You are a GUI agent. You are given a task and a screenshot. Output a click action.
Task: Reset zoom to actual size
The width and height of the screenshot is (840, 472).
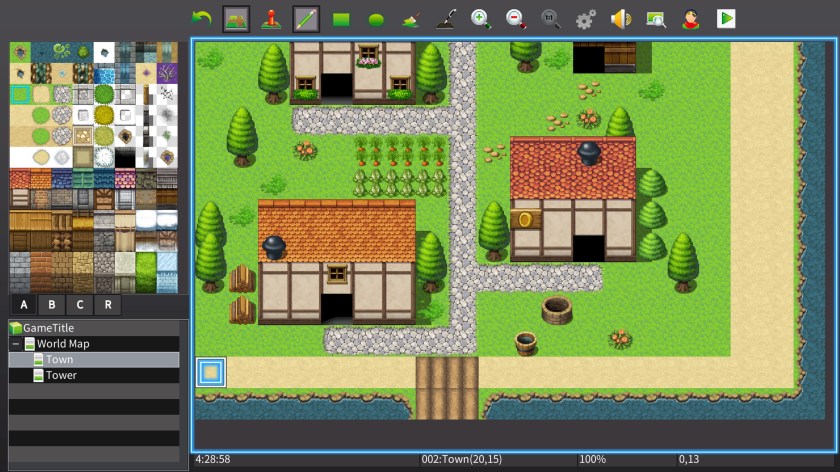[551, 18]
